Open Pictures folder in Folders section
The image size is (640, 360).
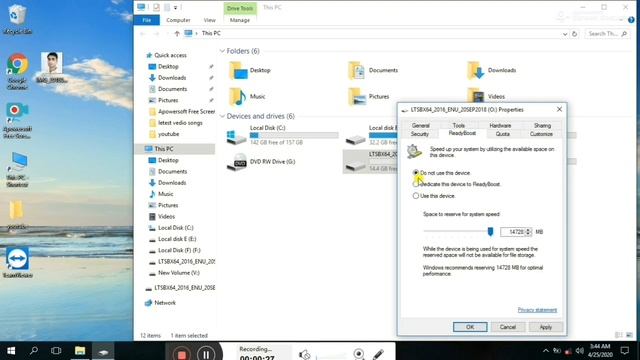[369, 97]
